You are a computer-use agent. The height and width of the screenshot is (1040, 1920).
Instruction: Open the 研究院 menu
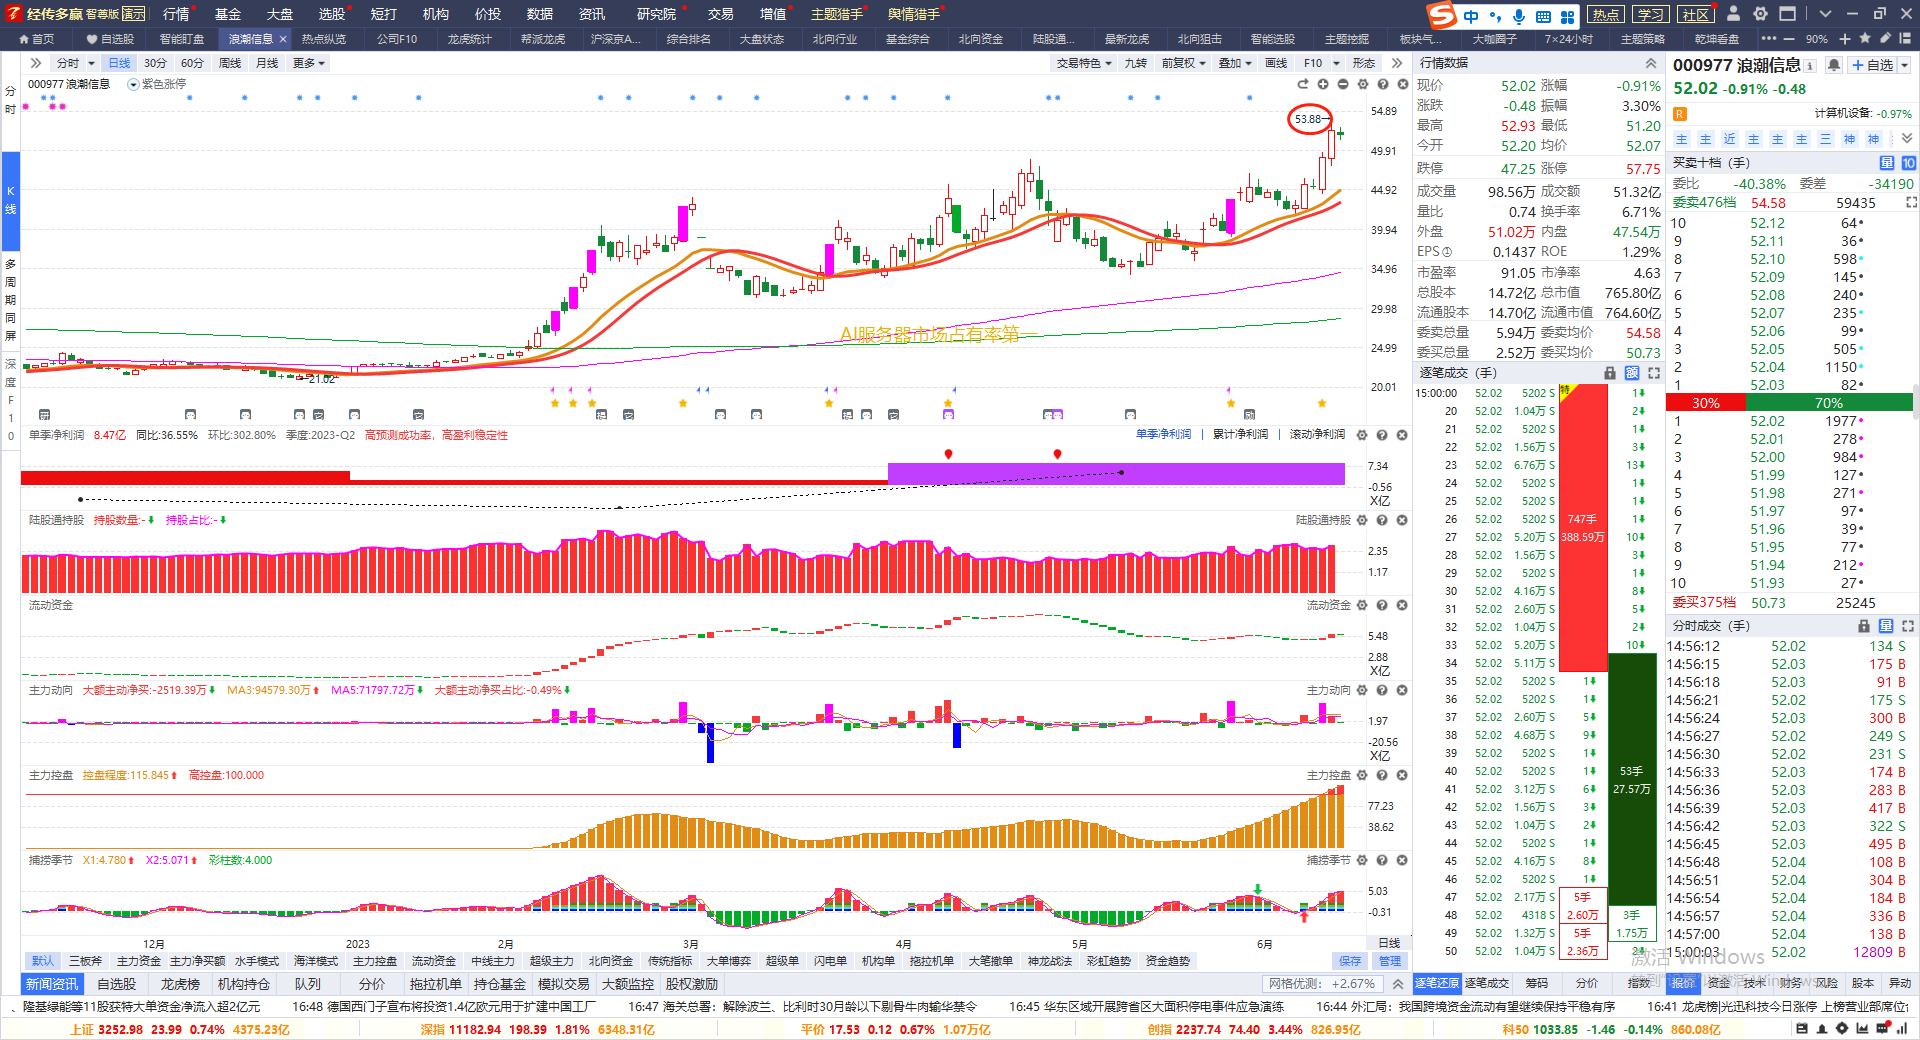pos(656,14)
